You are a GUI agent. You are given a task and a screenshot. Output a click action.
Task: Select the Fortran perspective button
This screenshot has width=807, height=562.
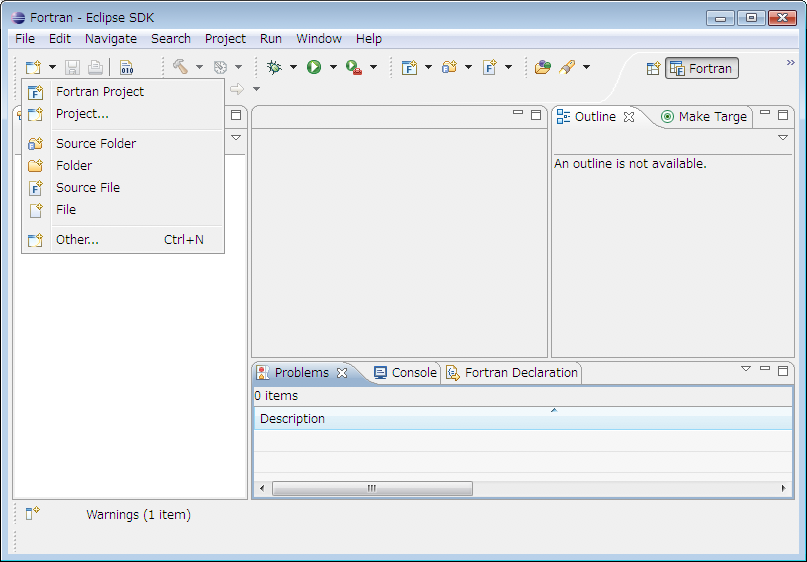click(x=702, y=68)
